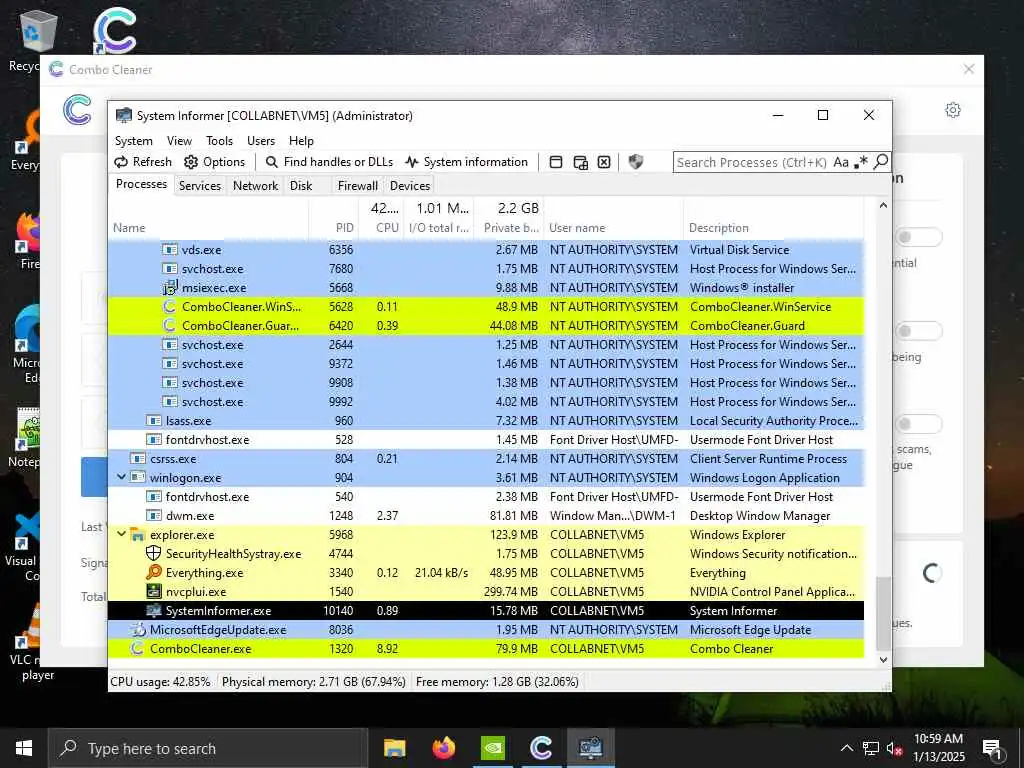Click the search magnifier in search box

click(880, 161)
